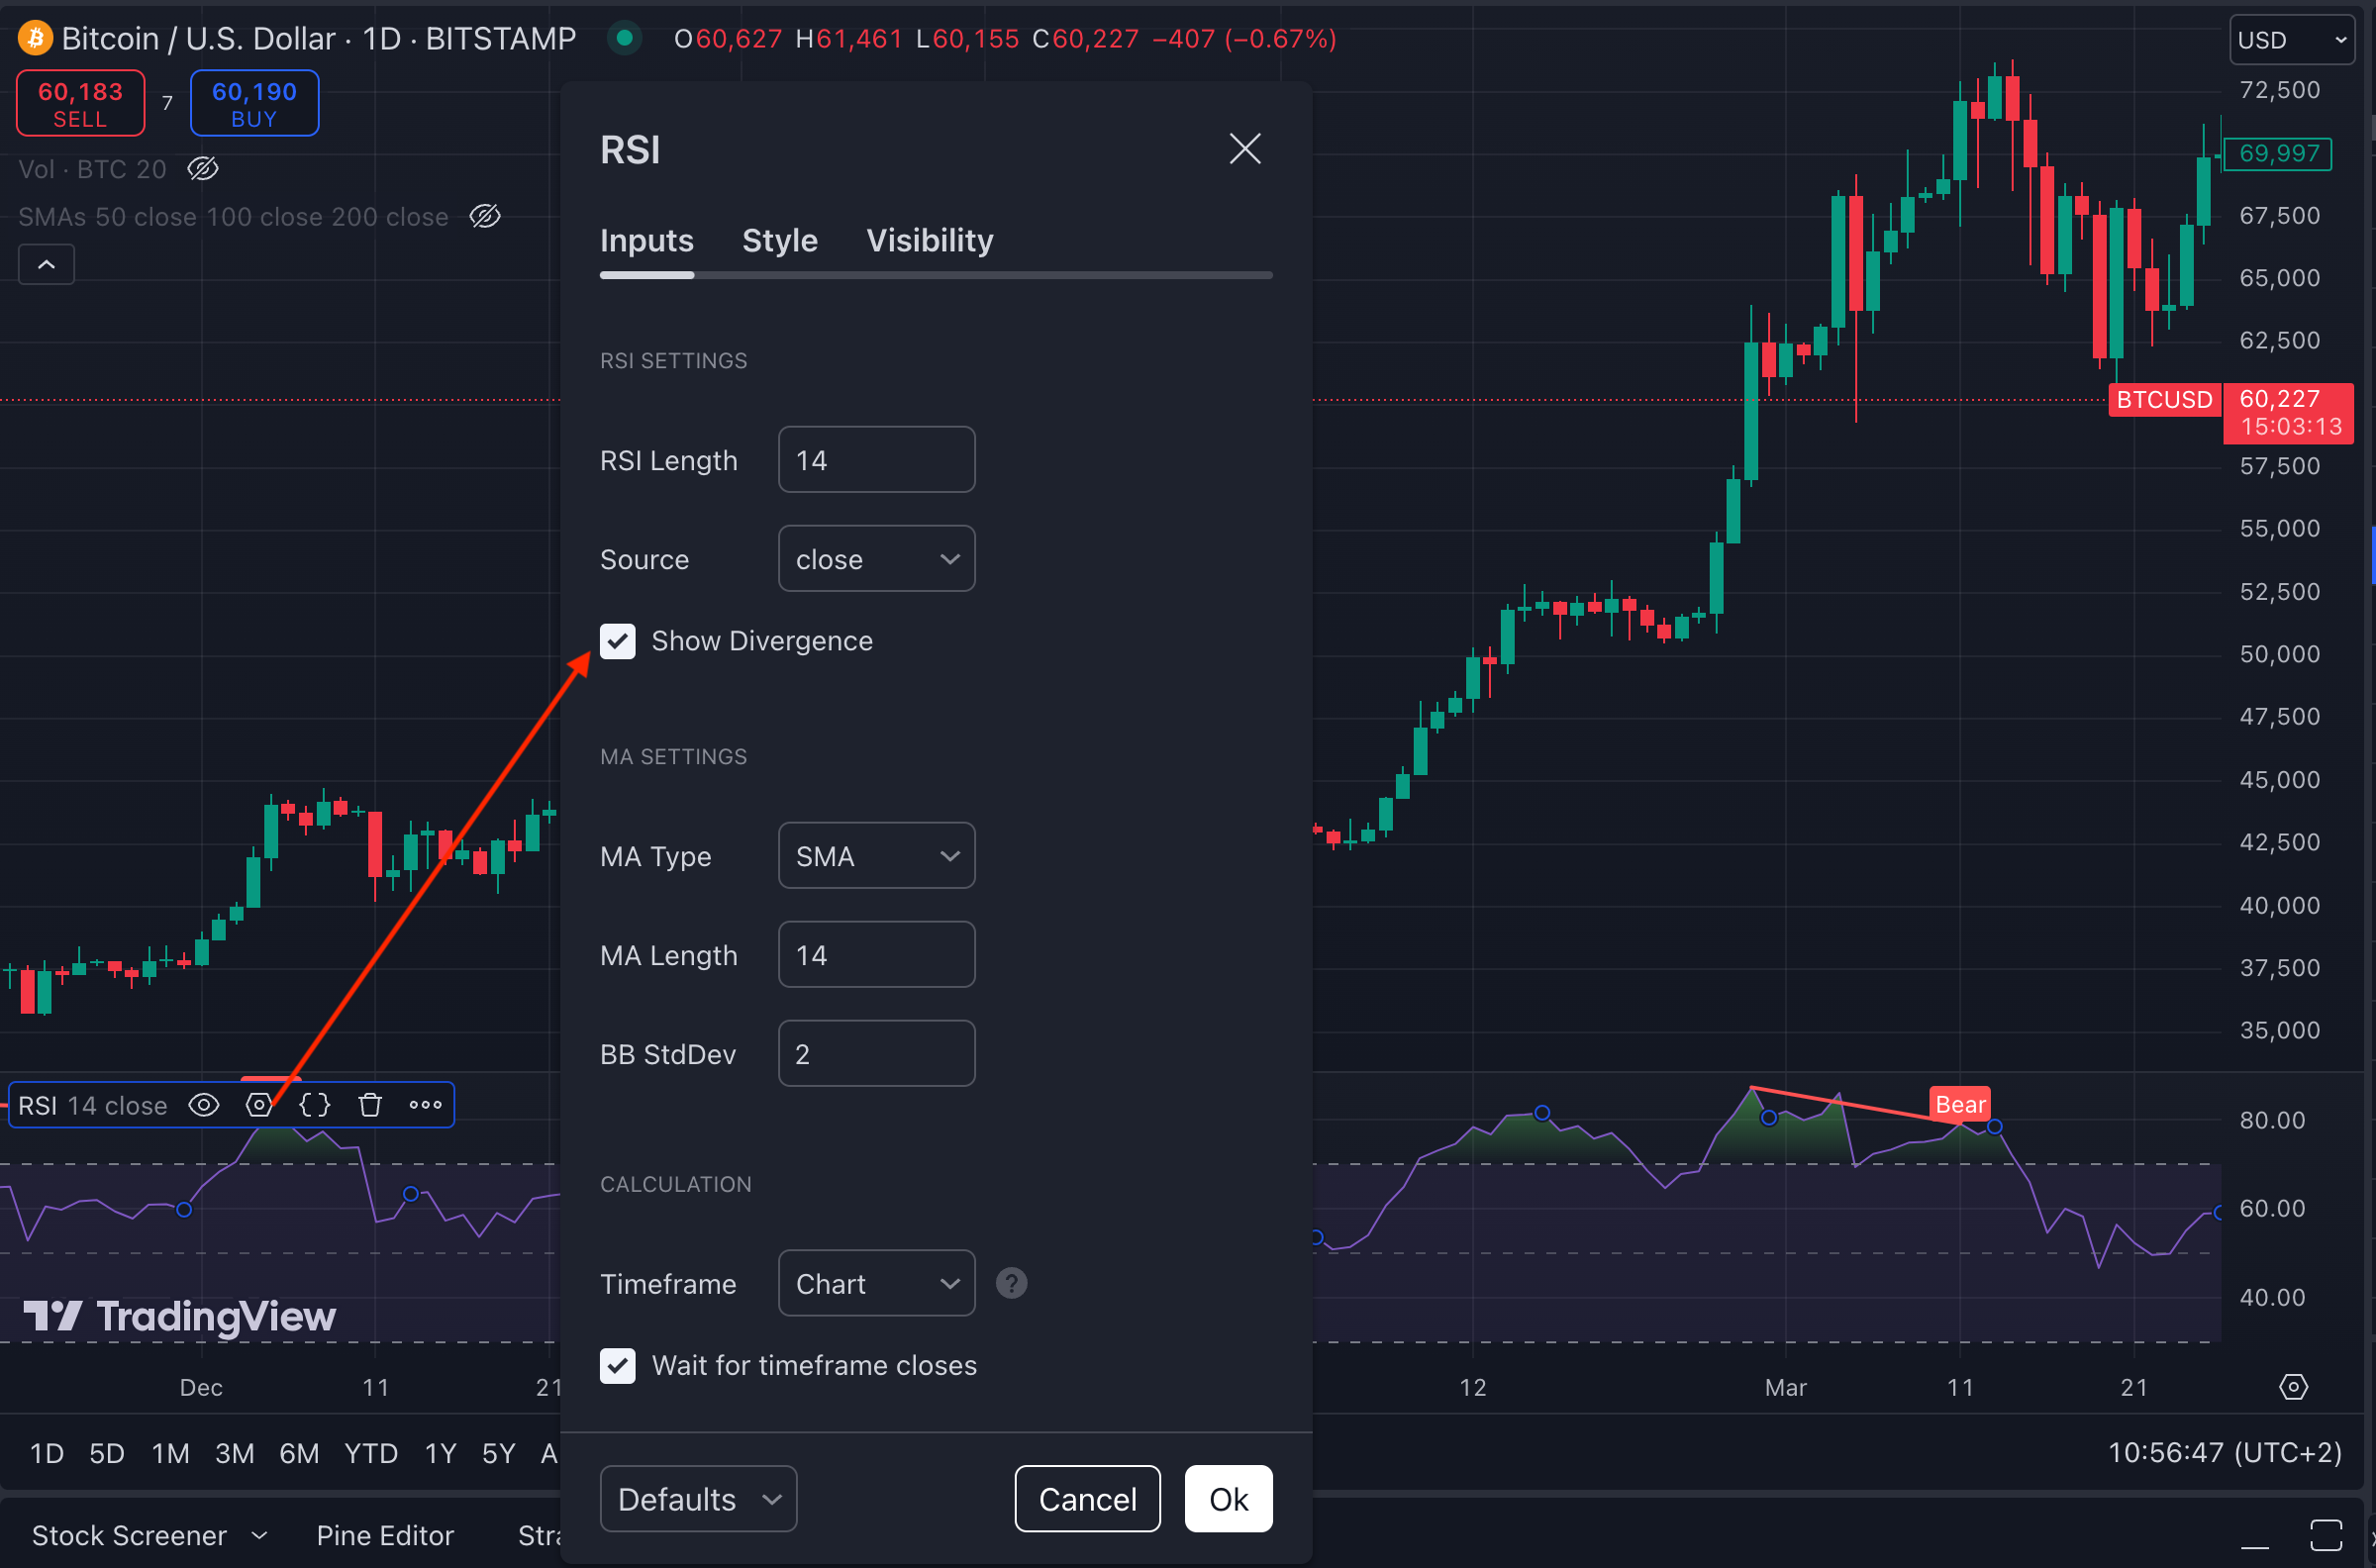Collapse the indicator legend chevron
2376x1568 pixels.
(46, 265)
